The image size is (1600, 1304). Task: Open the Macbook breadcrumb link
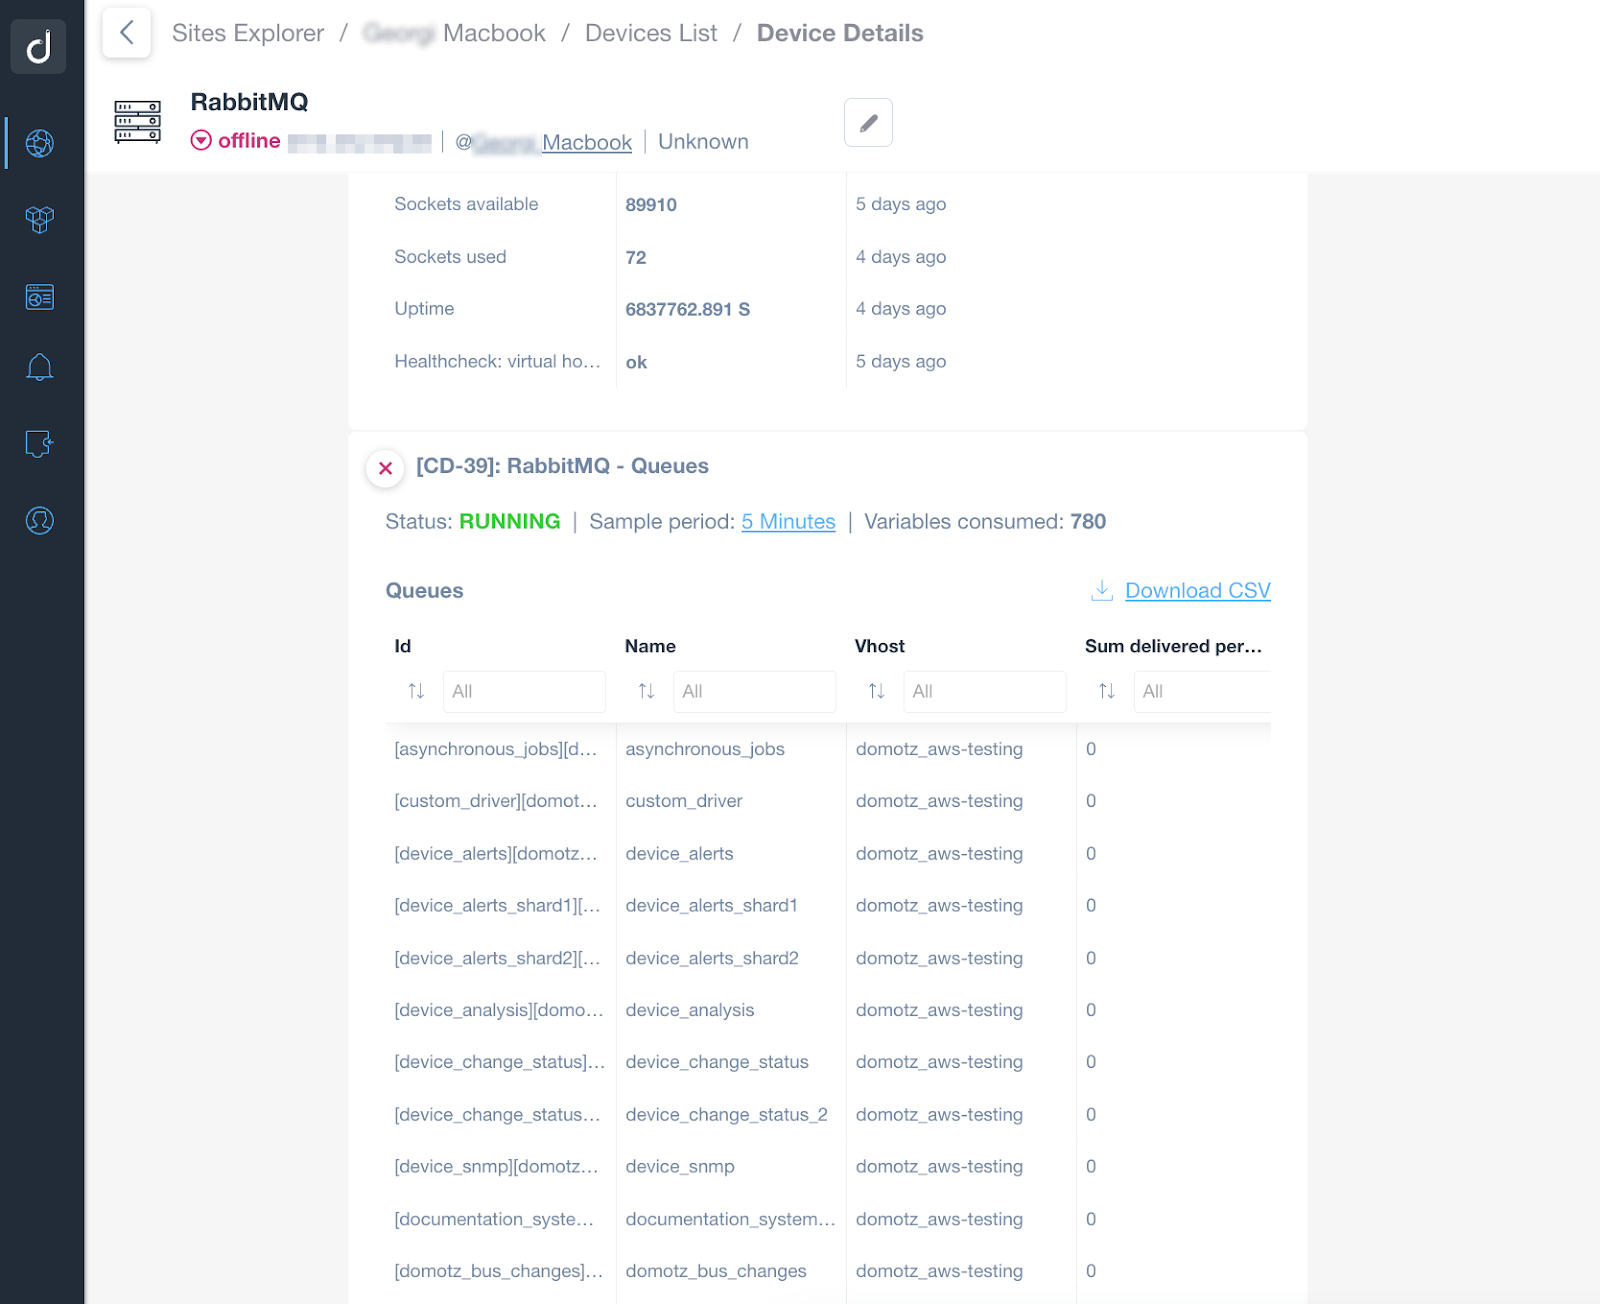tap(455, 33)
